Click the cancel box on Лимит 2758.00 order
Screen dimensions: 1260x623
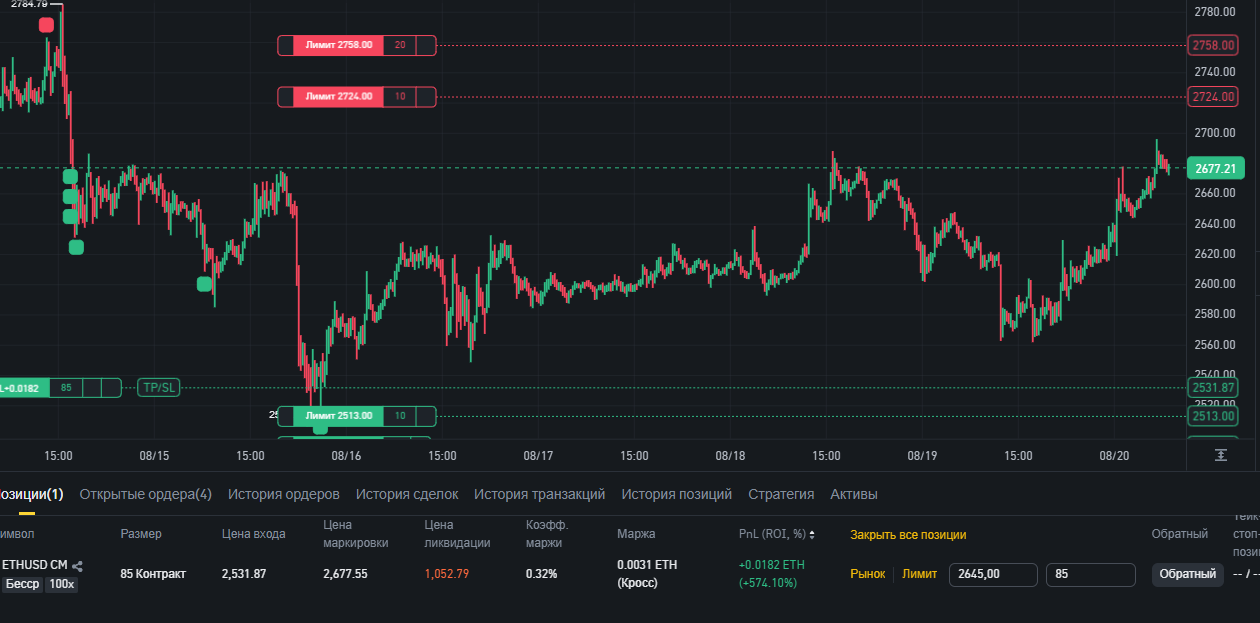click(425, 45)
